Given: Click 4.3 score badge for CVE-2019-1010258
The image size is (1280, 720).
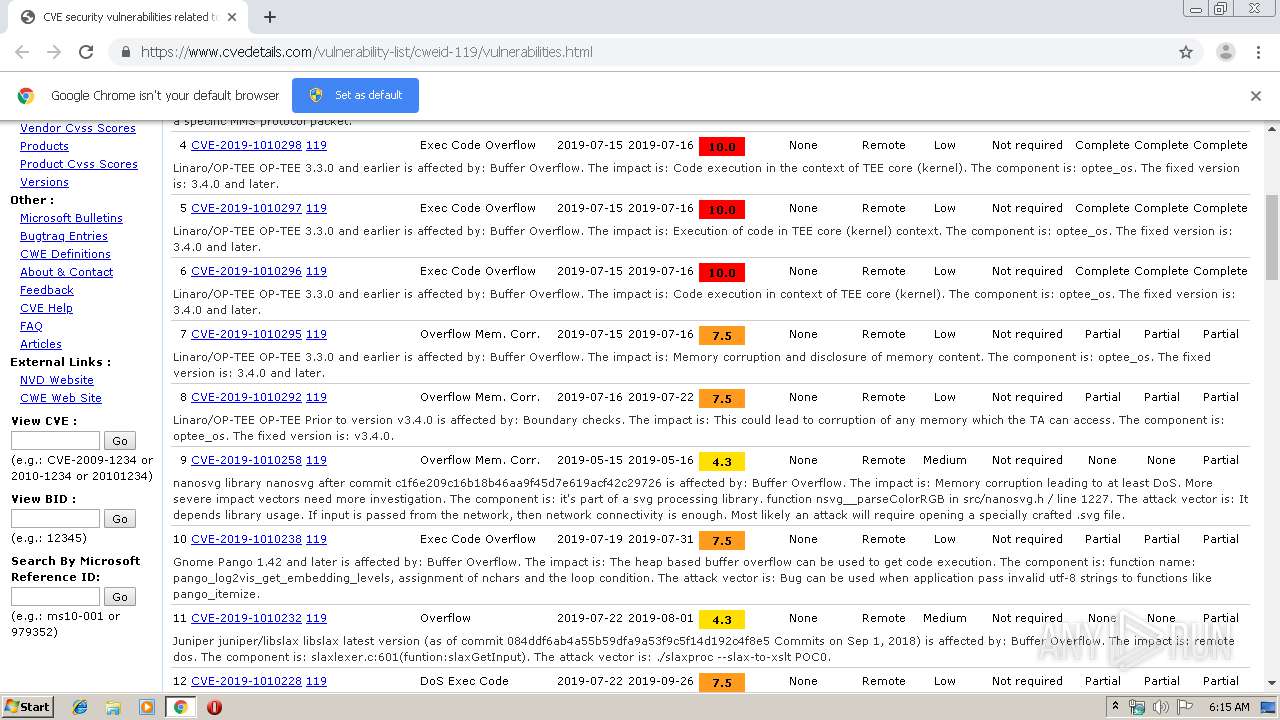Looking at the screenshot, I should 722,462.
